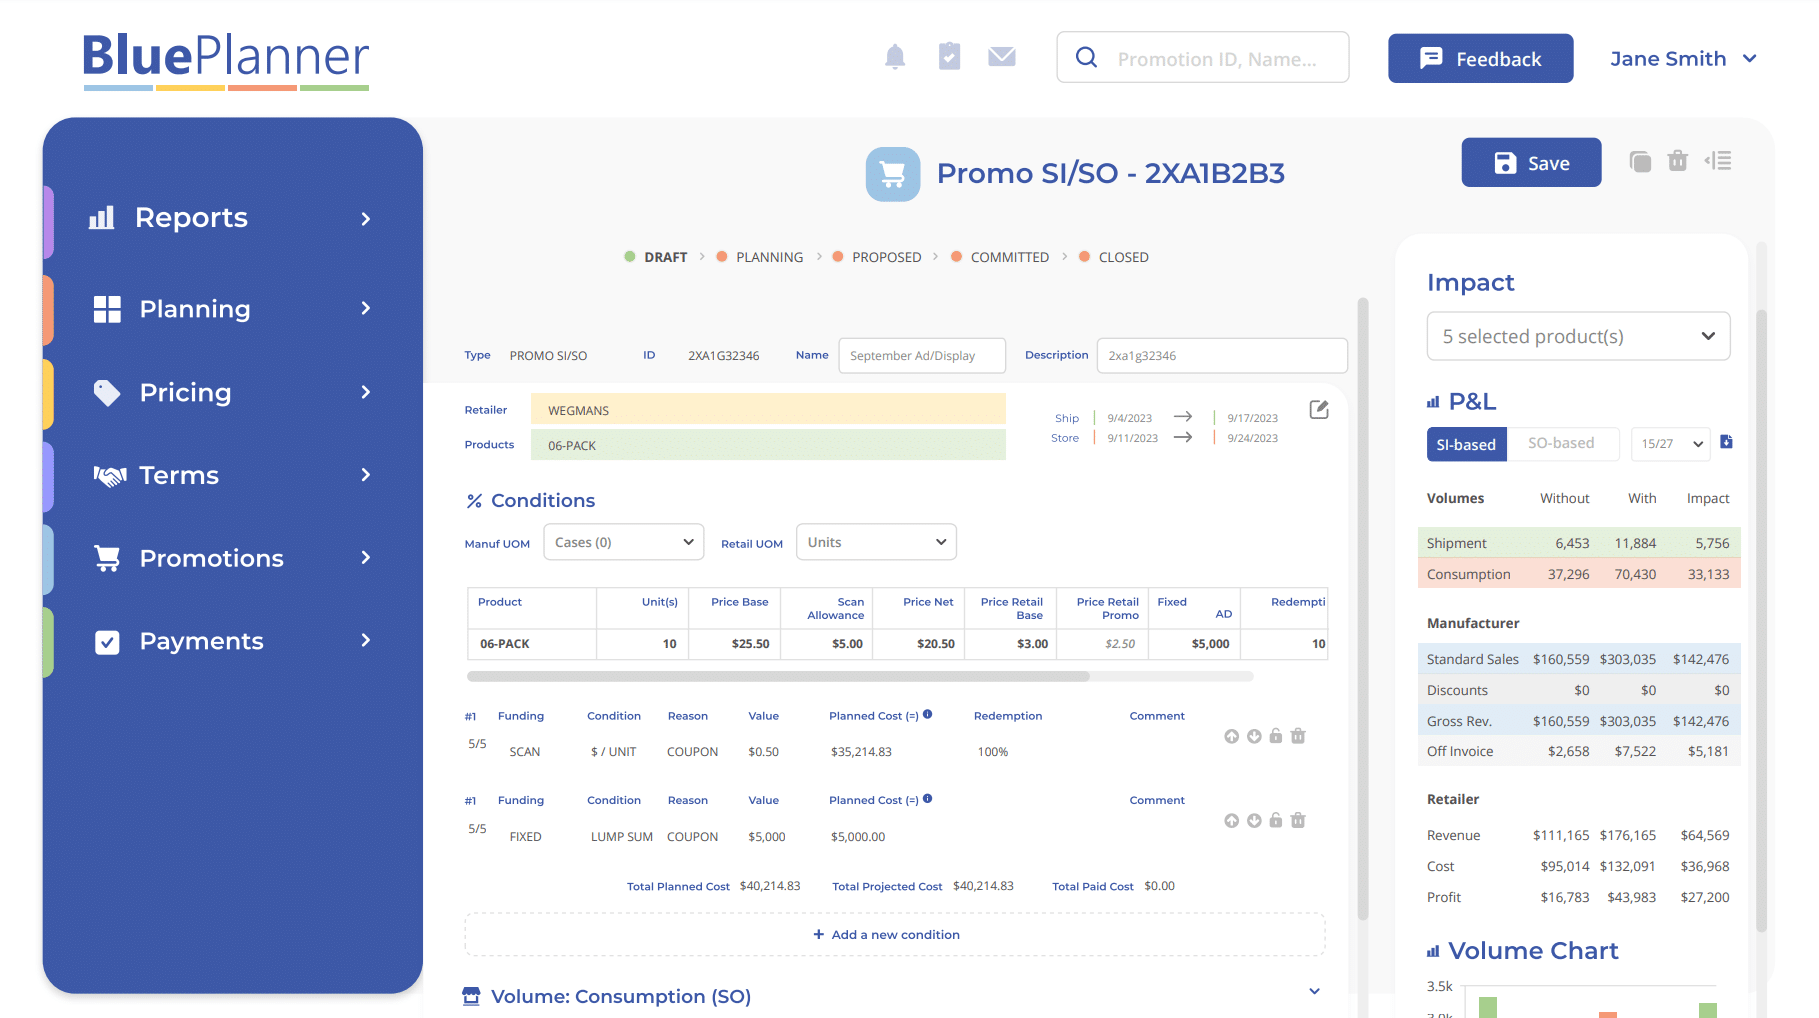
Task: Unlock the SCAN condition lock icon
Action: coord(1276,736)
